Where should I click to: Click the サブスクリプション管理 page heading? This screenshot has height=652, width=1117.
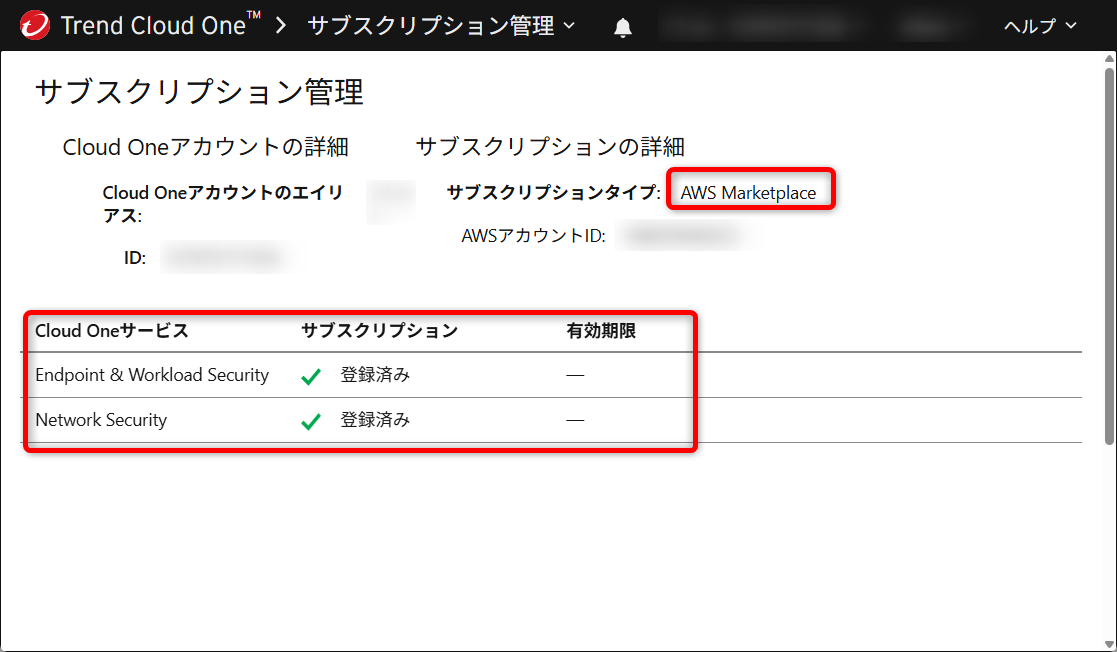199,92
